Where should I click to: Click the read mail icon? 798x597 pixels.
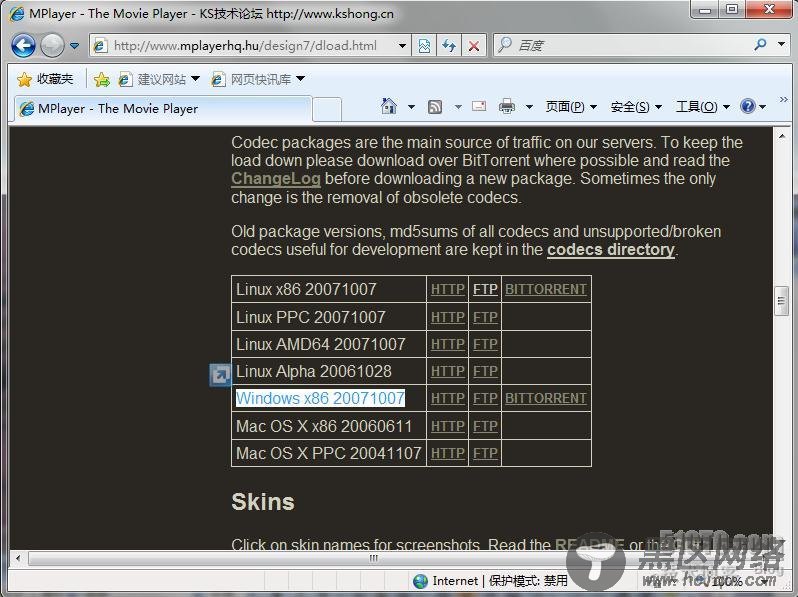click(479, 106)
